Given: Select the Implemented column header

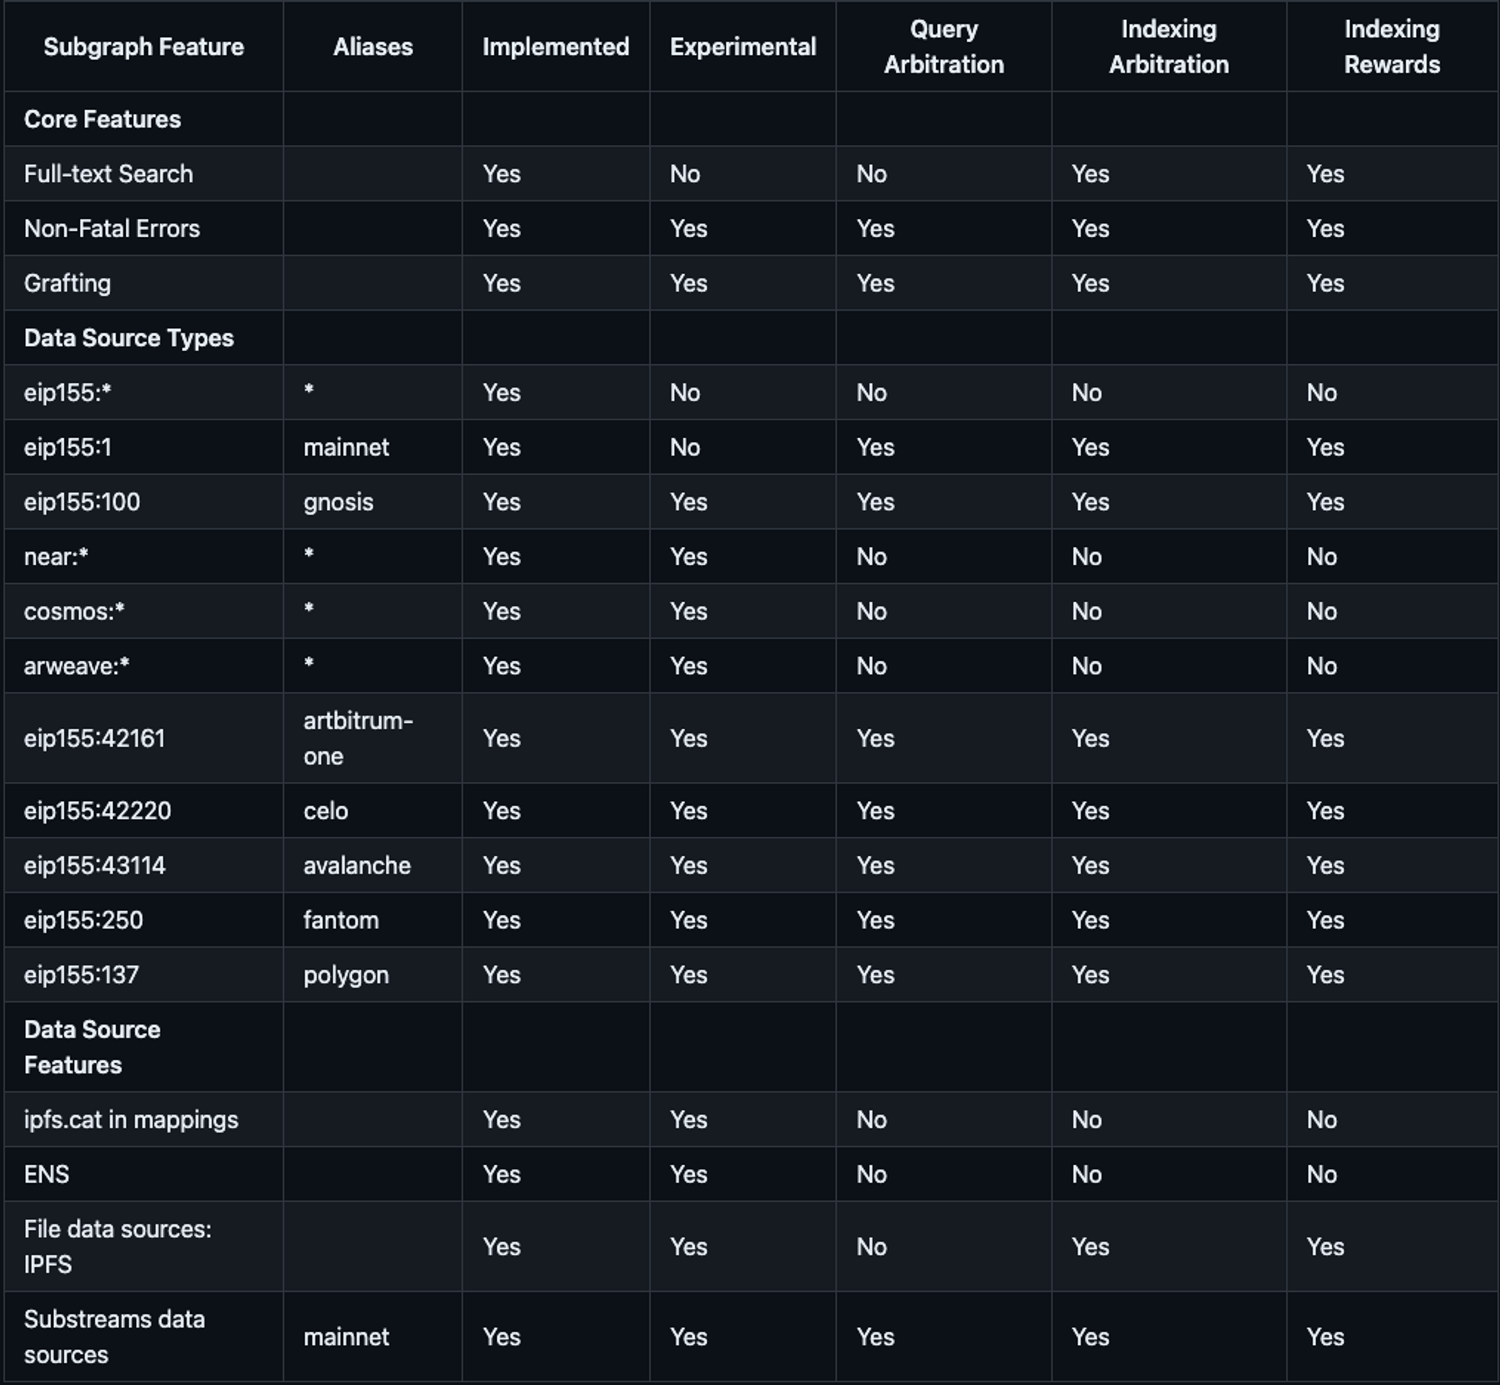Looking at the screenshot, I should tap(555, 47).
